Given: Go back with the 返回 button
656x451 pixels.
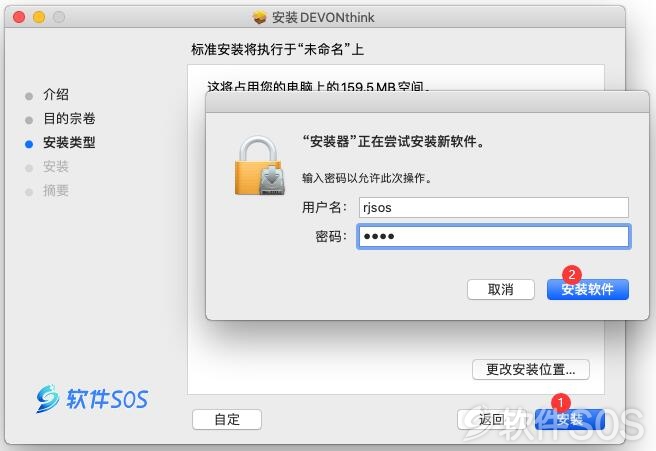Looking at the screenshot, I should pyautogui.click(x=492, y=419).
